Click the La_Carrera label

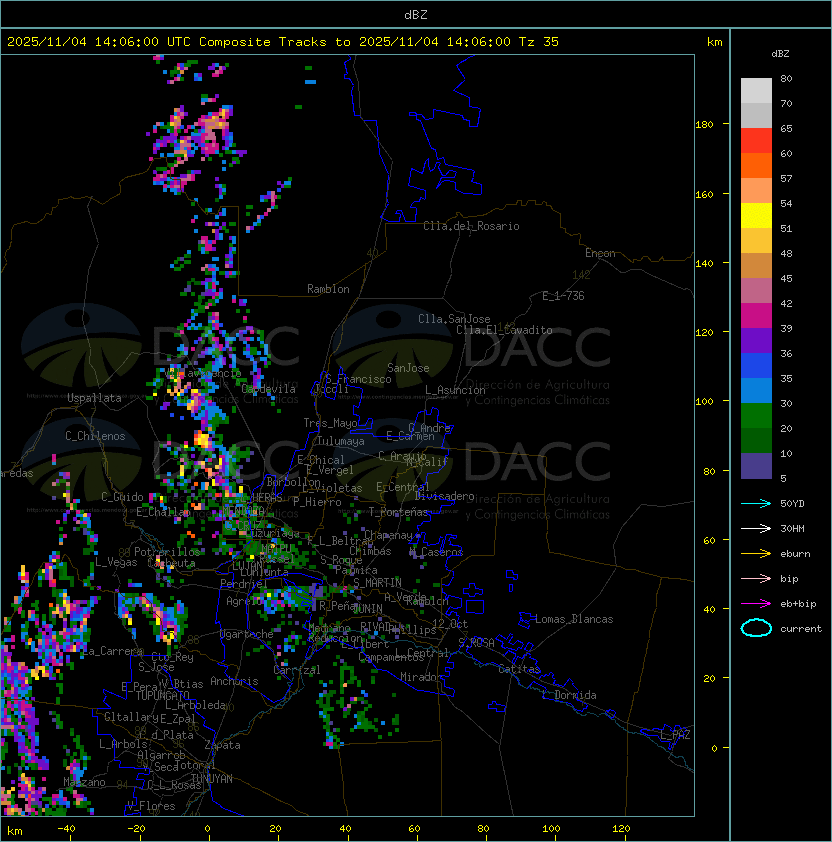point(113,651)
